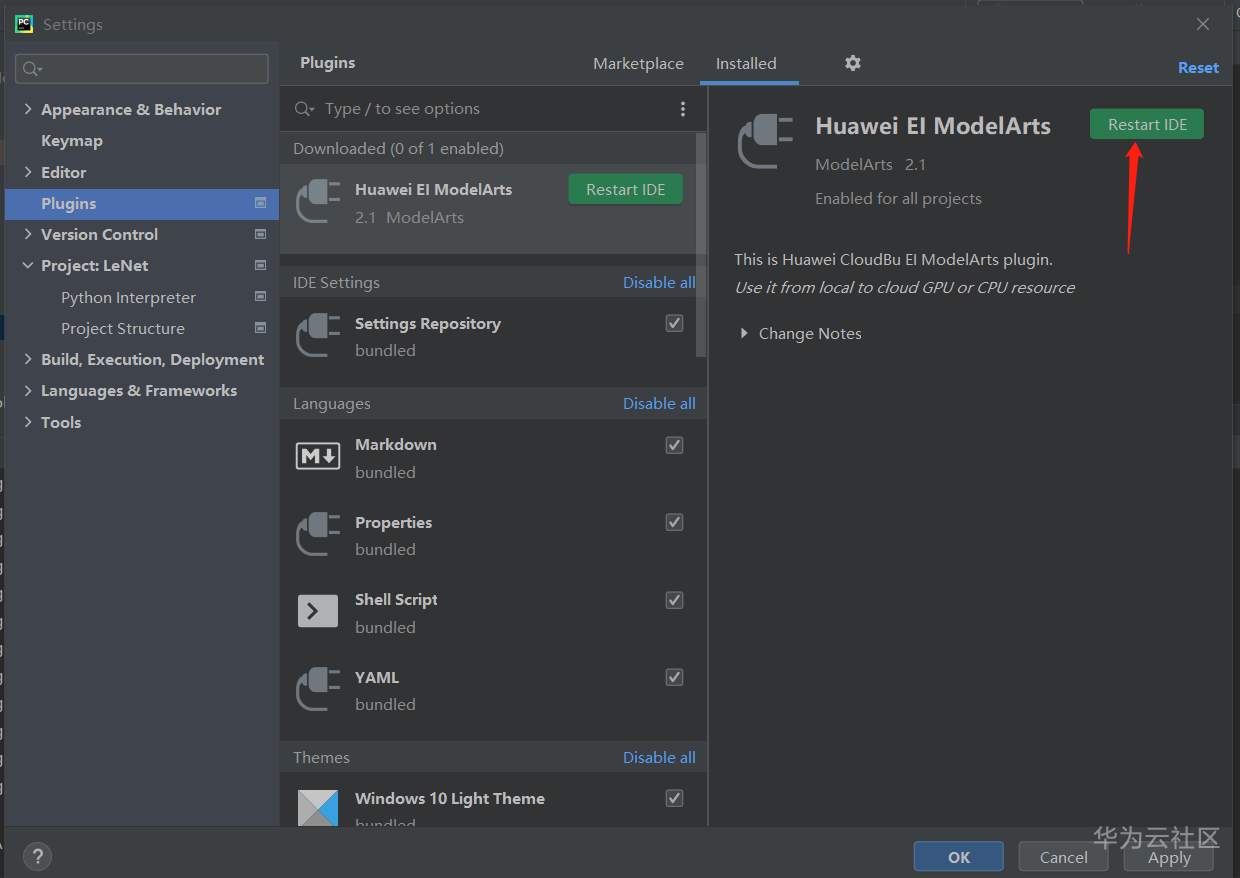
Task: Click the Reset link
Action: point(1198,68)
